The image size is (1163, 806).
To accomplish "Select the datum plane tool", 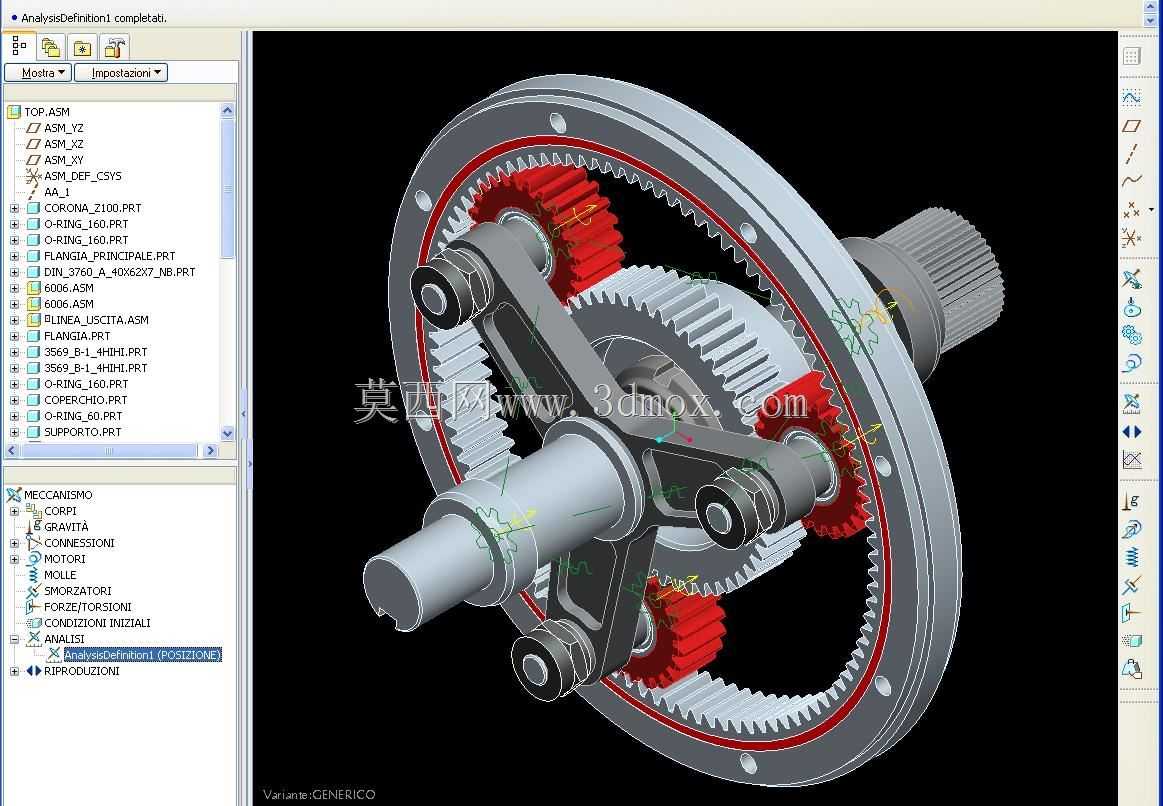I will 1131,125.
